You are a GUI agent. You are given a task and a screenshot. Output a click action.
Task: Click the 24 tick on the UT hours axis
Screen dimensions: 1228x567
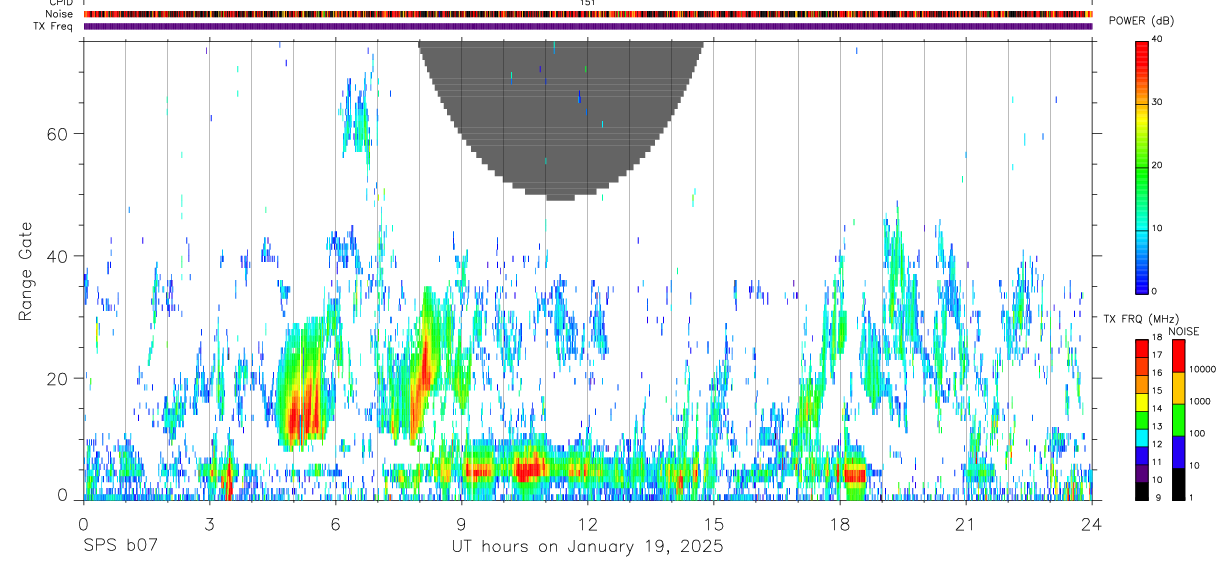tap(1092, 523)
